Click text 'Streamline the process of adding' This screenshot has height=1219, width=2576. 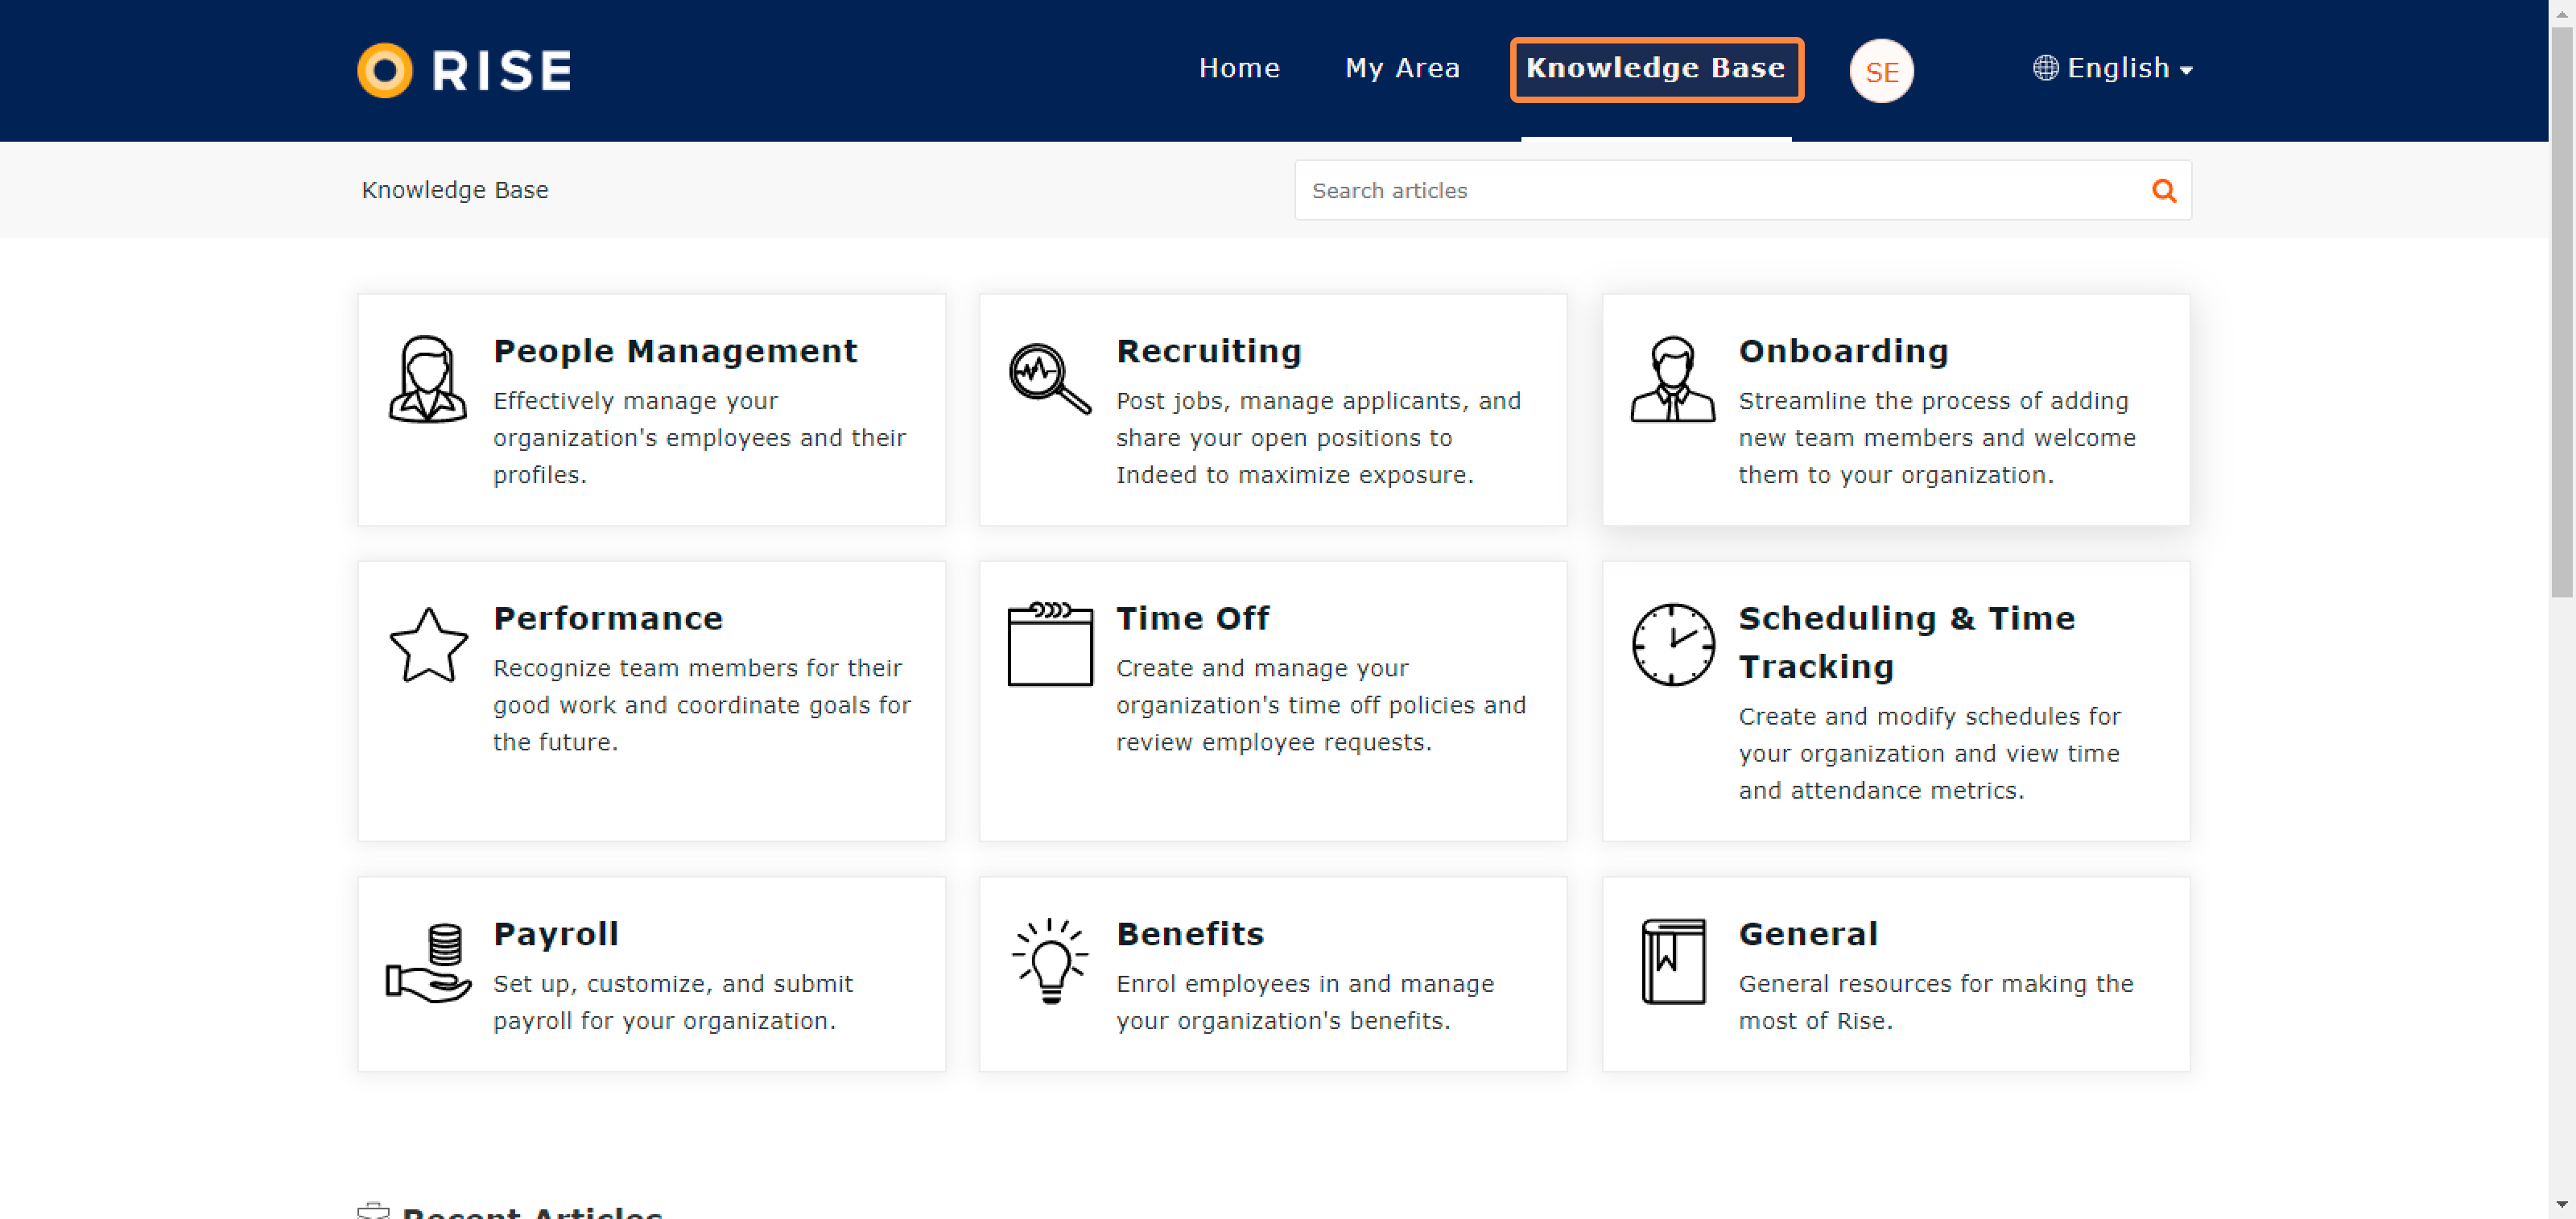click(x=1933, y=401)
